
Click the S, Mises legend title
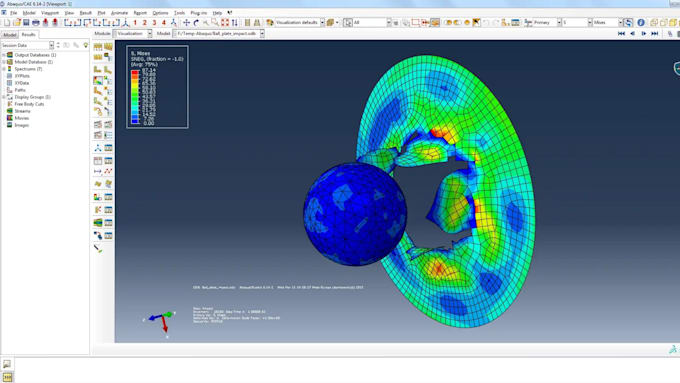[x=141, y=53]
